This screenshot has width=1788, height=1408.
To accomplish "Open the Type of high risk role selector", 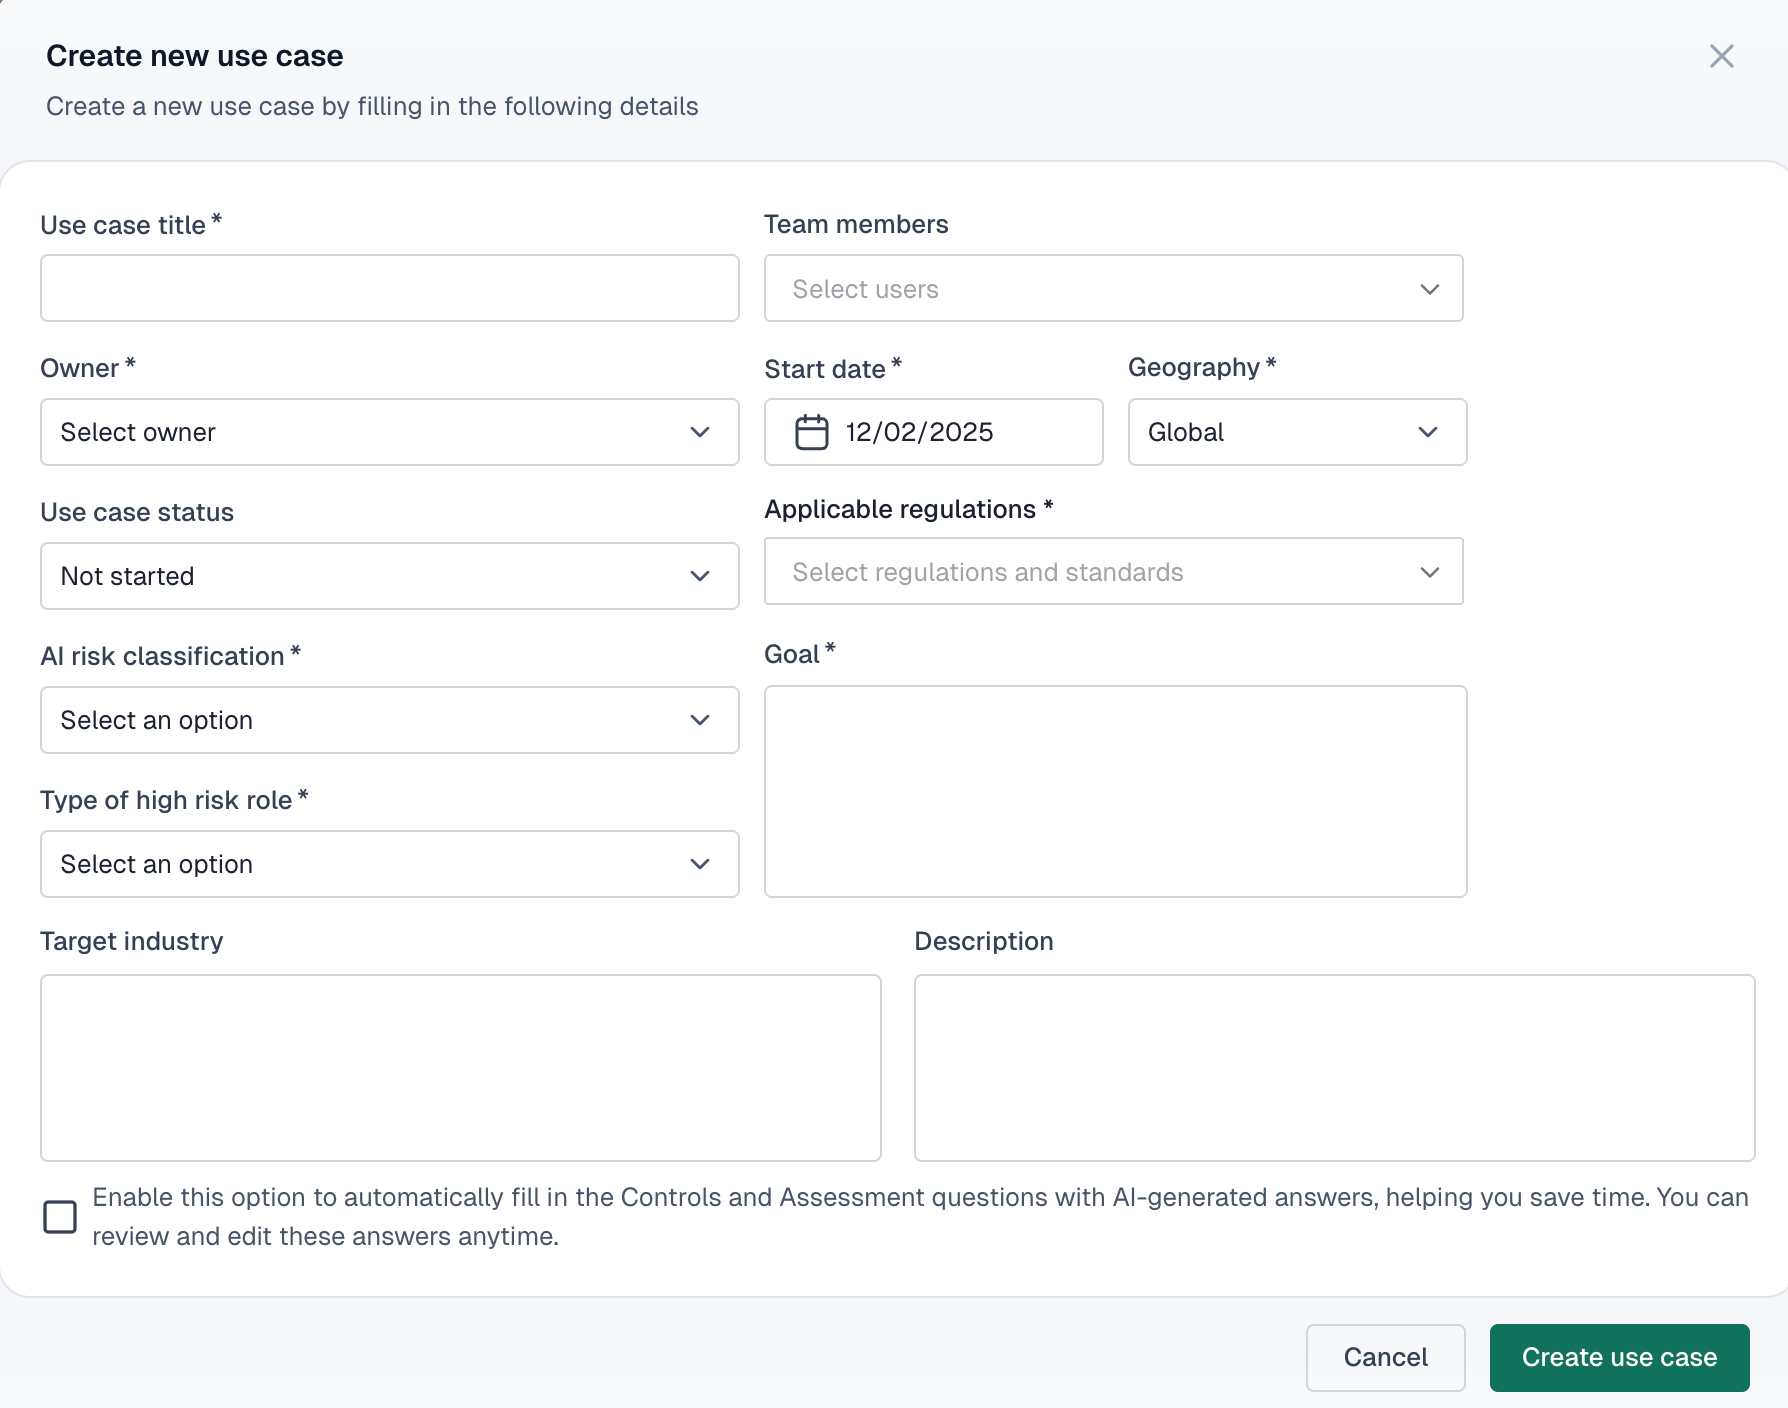I will point(389,864).
